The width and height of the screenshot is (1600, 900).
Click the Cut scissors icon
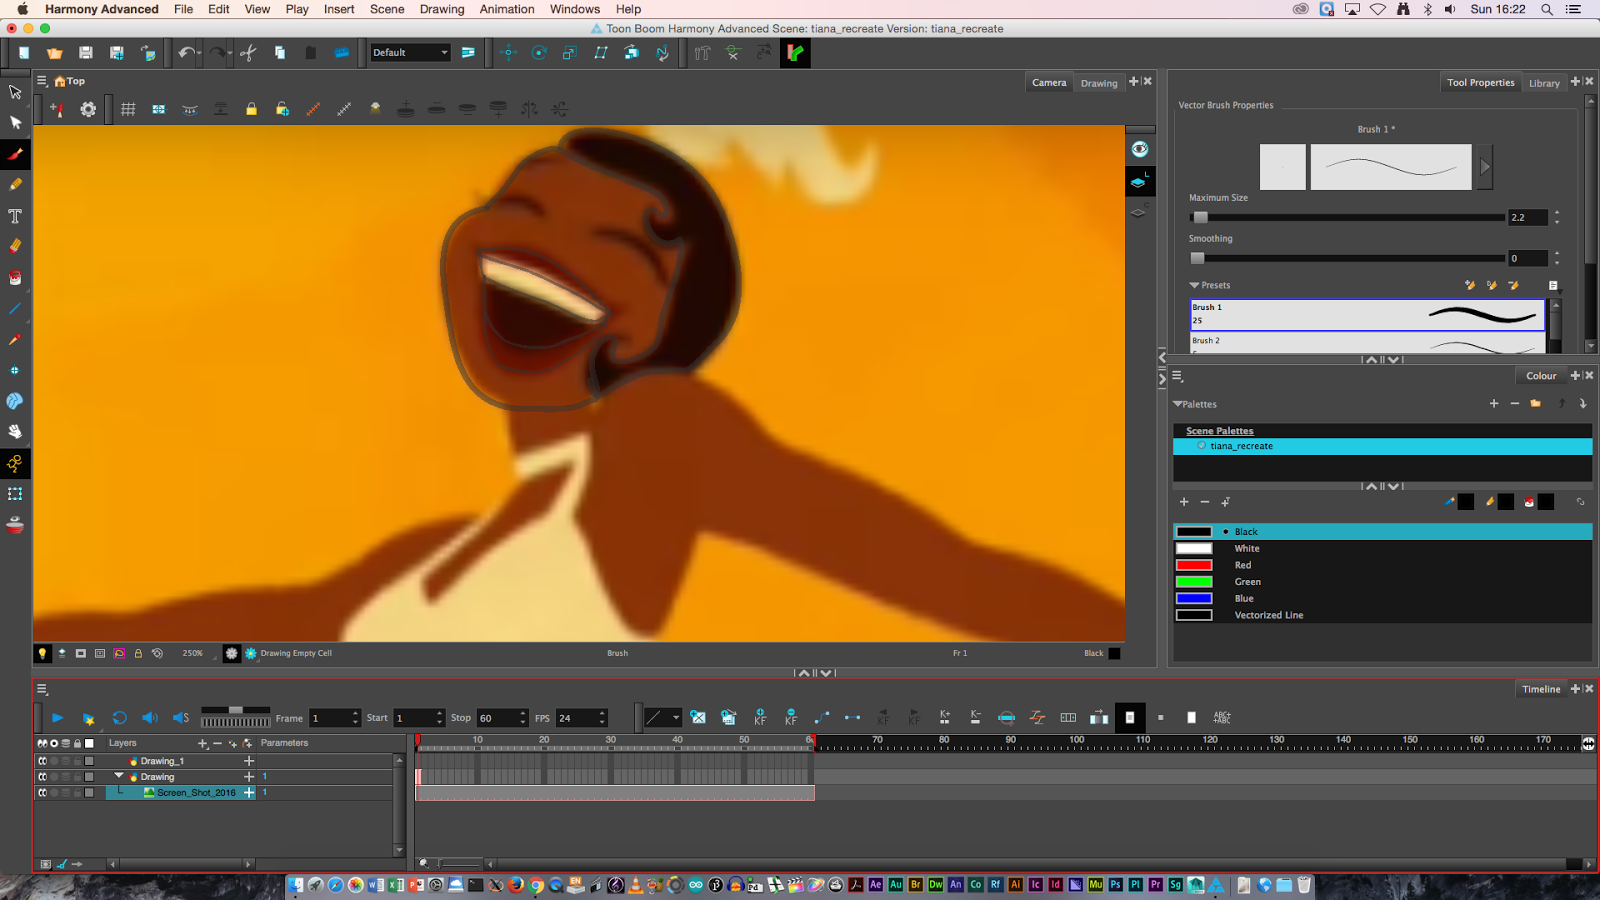point(248,53)
